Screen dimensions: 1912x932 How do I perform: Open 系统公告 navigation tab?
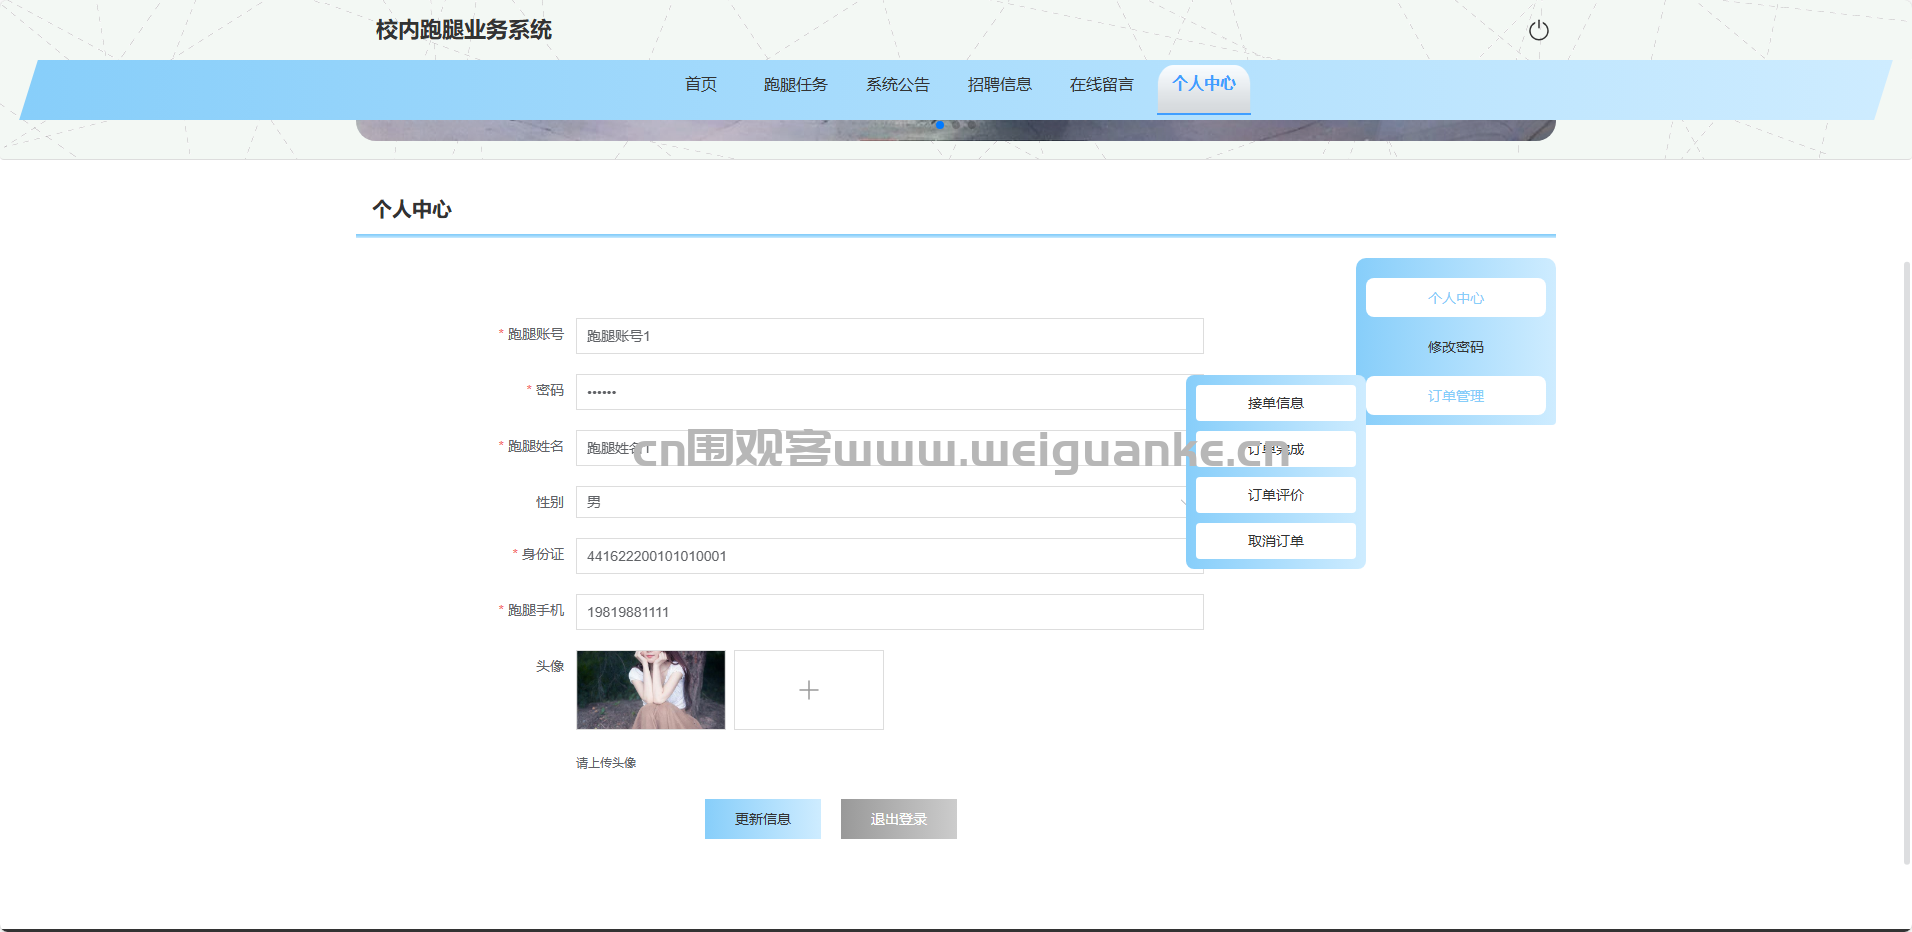coord(897,85)
